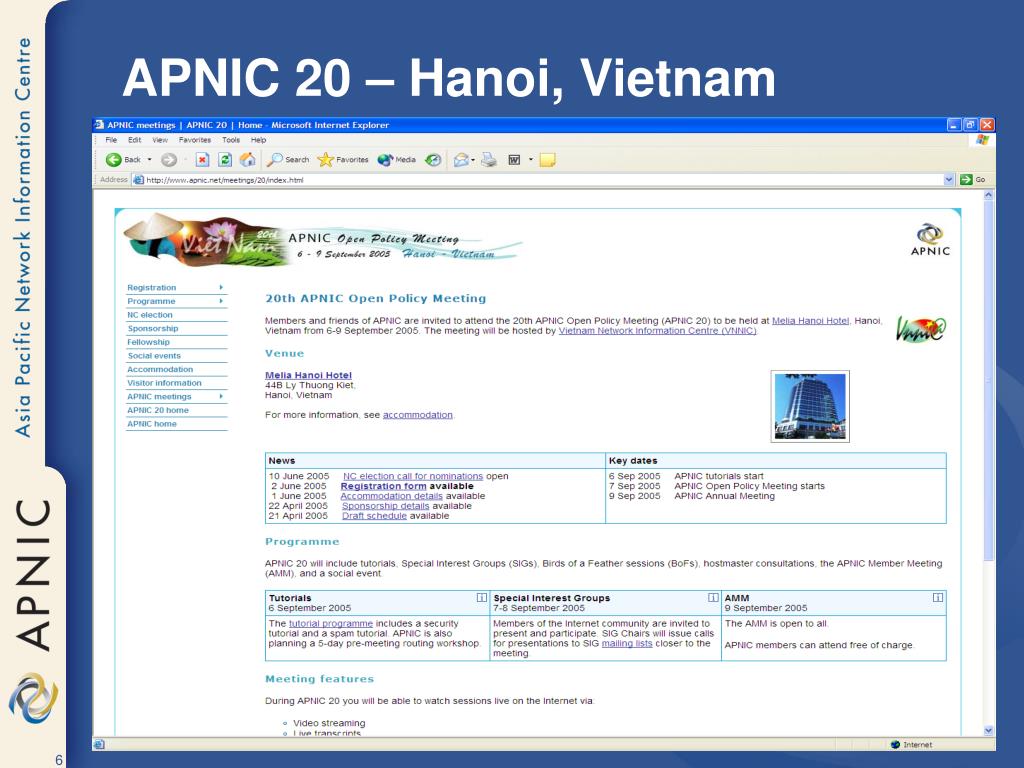Viewport: 1024px width, 768px height.
Task: Open Back button history dropdown arrow
Action: coord(150,159)
